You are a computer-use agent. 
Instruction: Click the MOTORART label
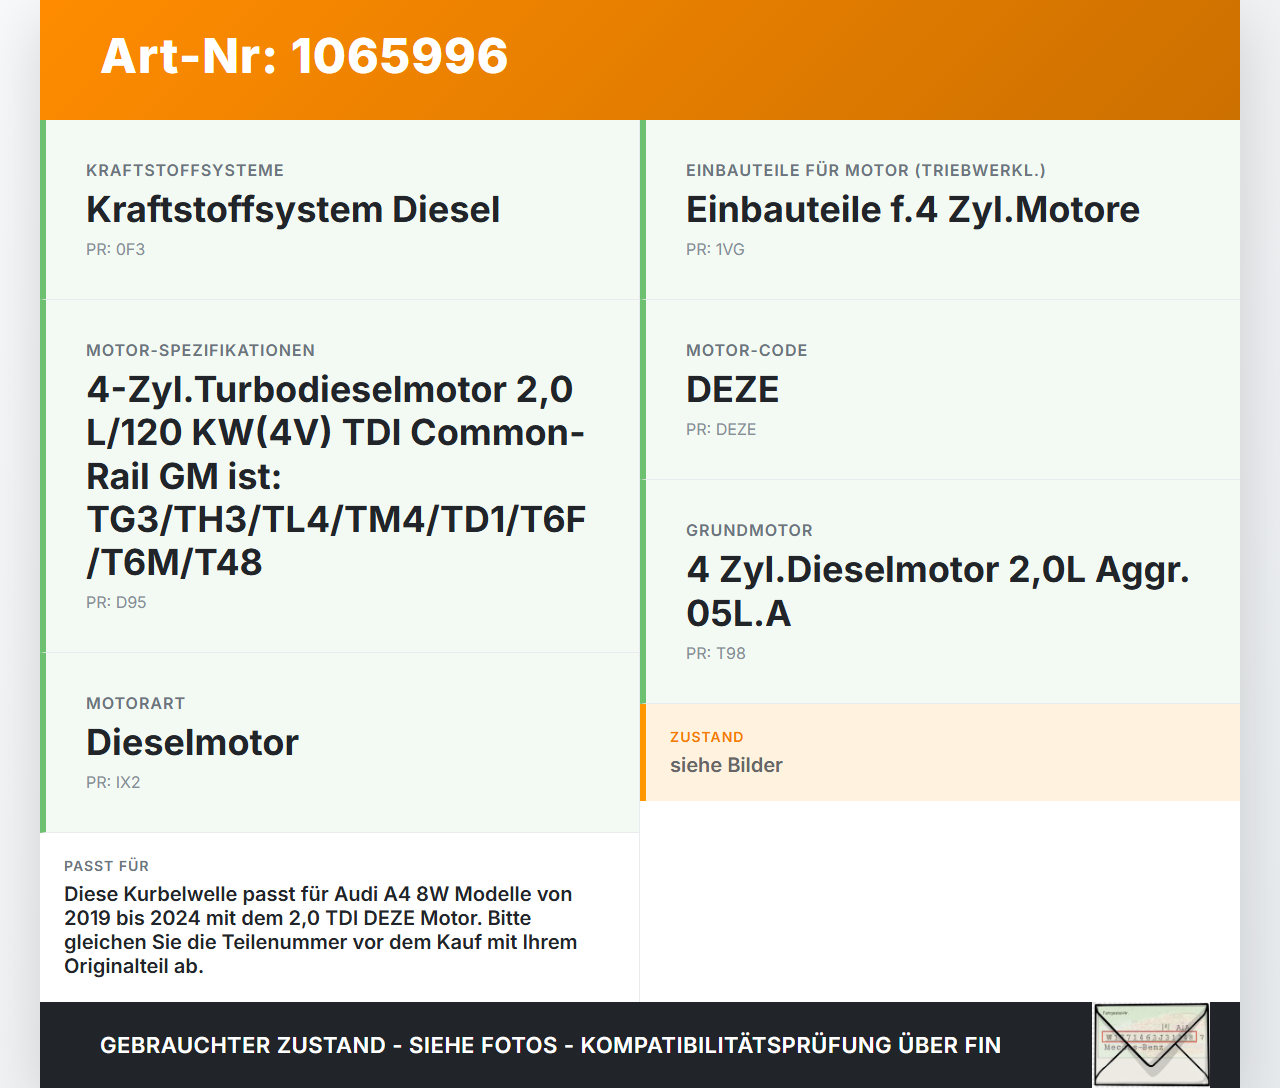(x=136, y=704)
